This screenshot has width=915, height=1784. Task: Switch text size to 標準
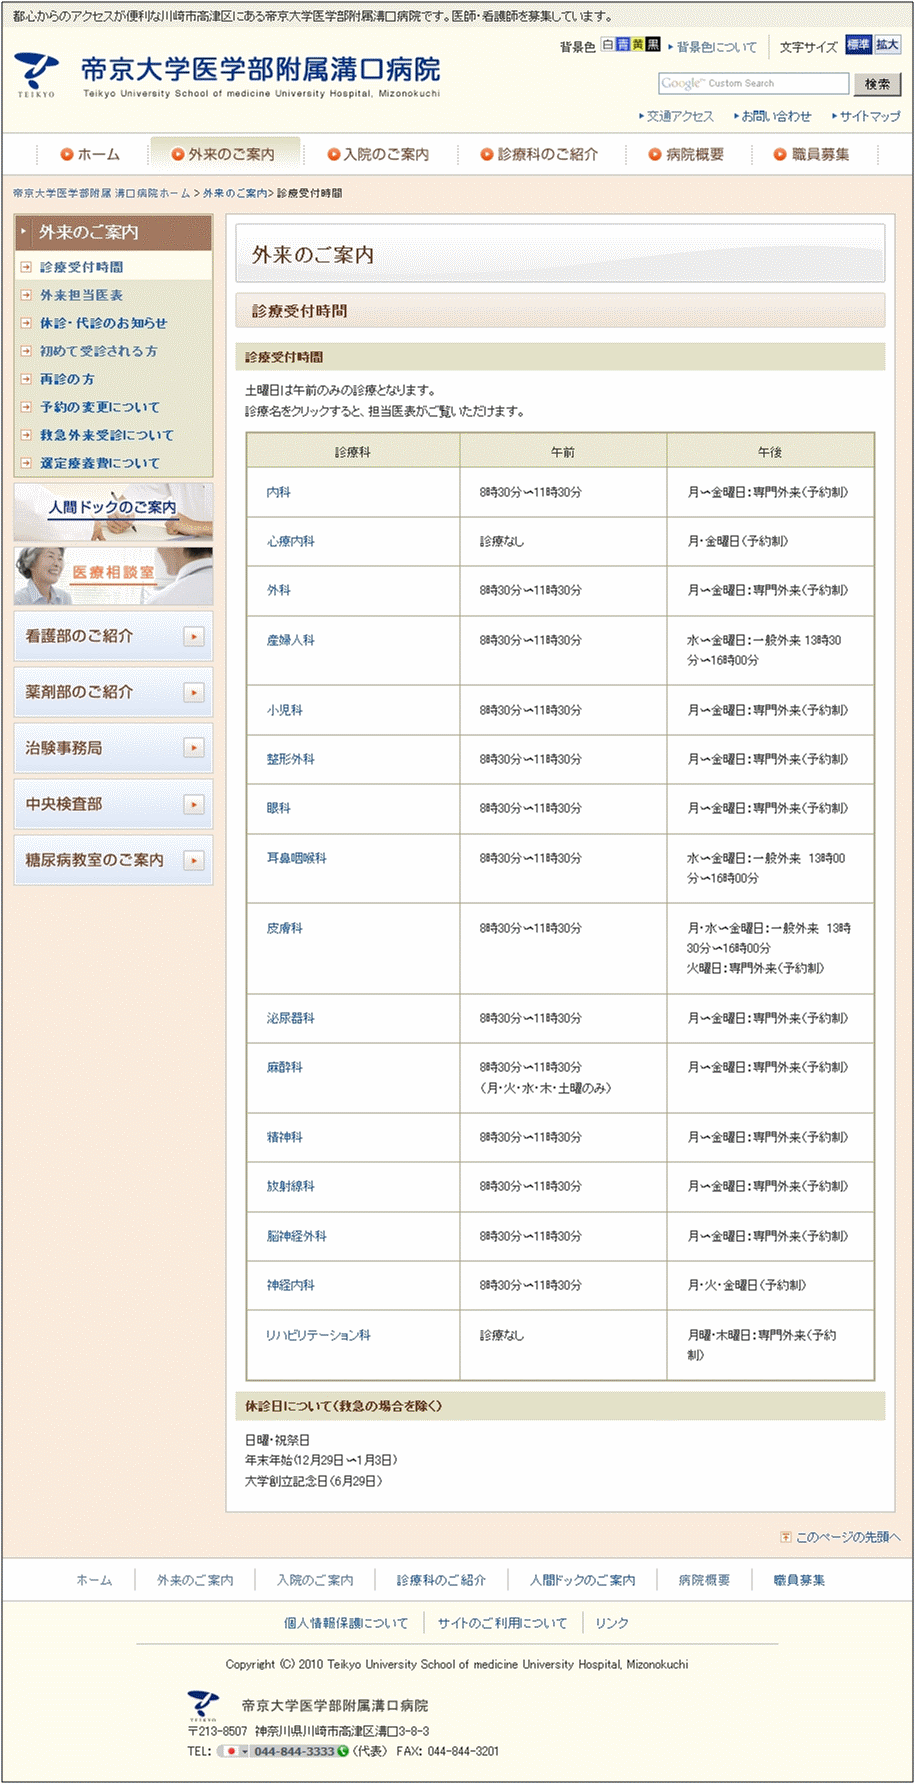coord(858,45)
